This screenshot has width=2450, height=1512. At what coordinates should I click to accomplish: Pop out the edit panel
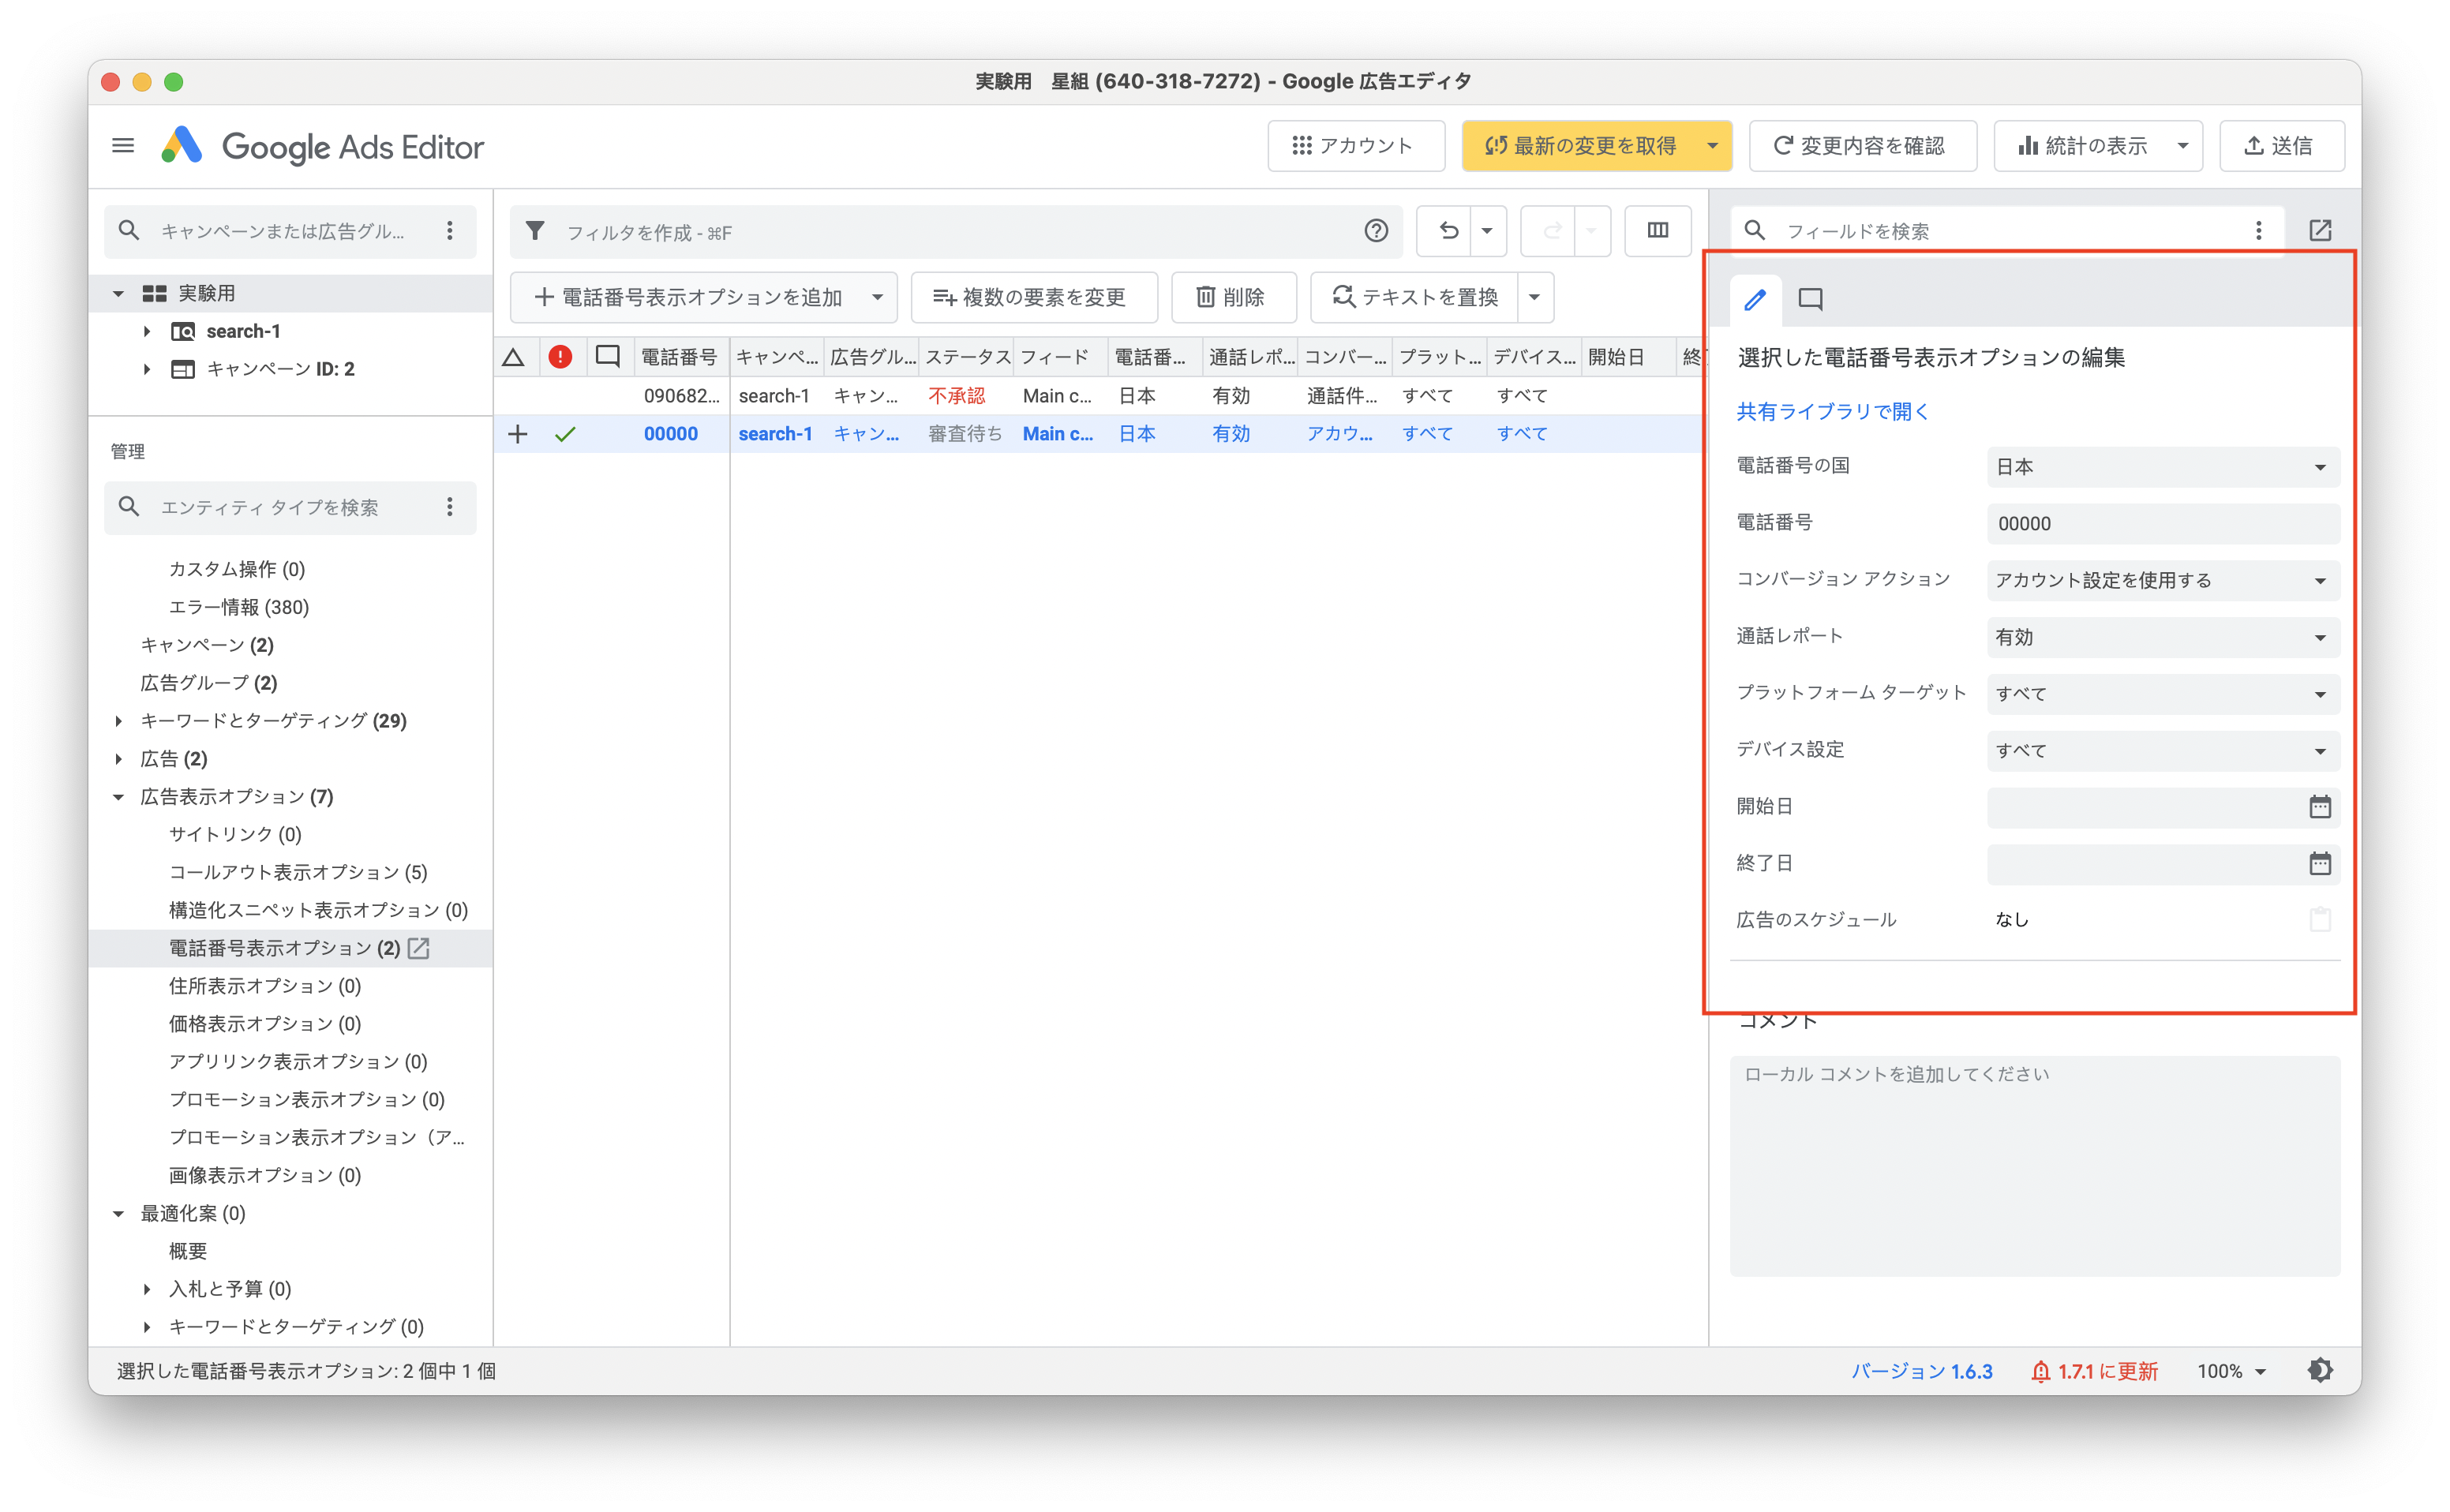point(2320,231)
